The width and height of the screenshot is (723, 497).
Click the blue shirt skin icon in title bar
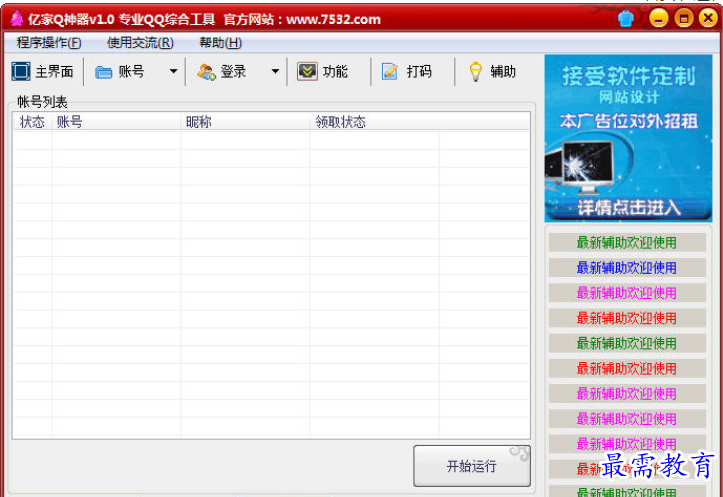(x=626, y=18)
